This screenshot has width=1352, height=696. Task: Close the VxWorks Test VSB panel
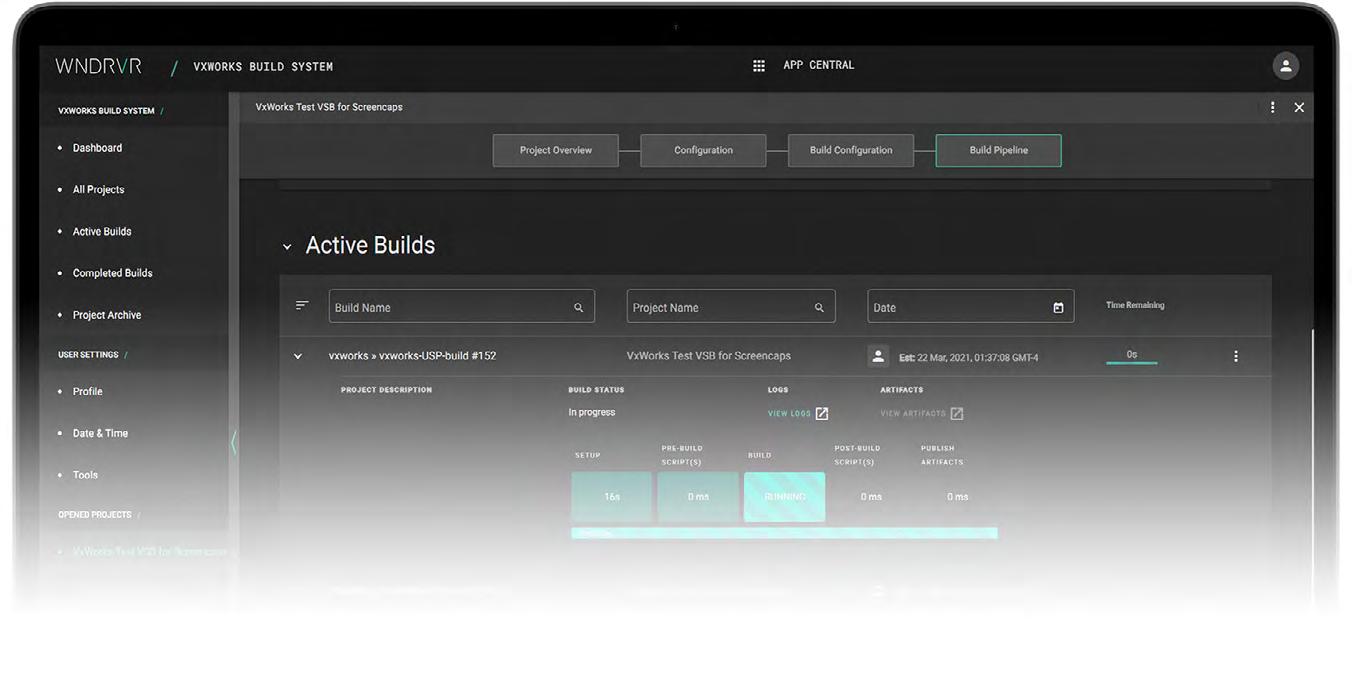pos(1299,107)
